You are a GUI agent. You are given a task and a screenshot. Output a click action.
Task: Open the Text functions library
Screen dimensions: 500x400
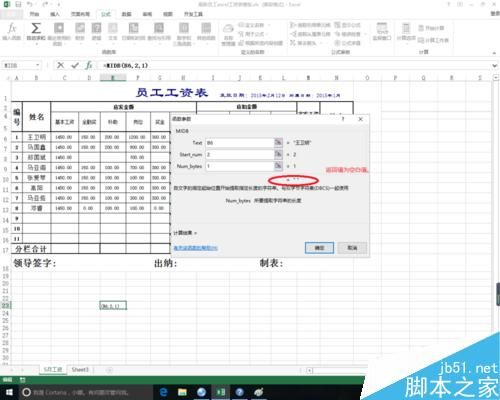click(113, 32)
